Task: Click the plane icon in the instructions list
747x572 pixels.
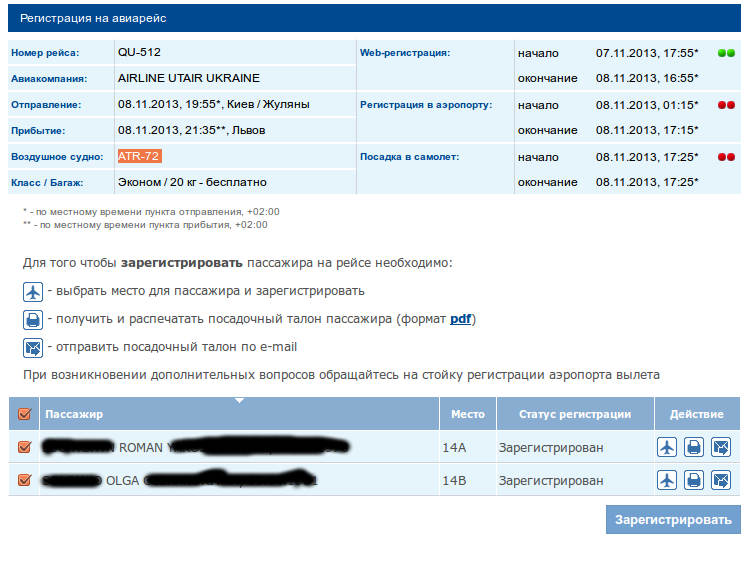Action: tap(33, 292)
